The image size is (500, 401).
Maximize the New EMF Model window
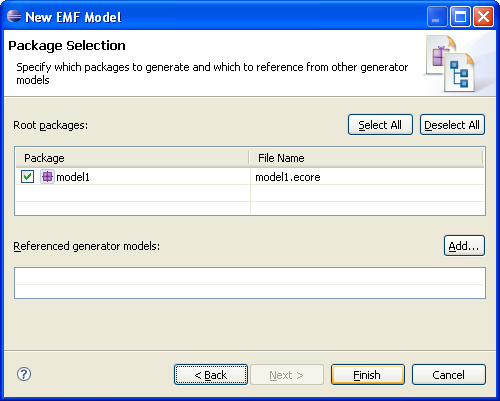click(x=460, y=16)
